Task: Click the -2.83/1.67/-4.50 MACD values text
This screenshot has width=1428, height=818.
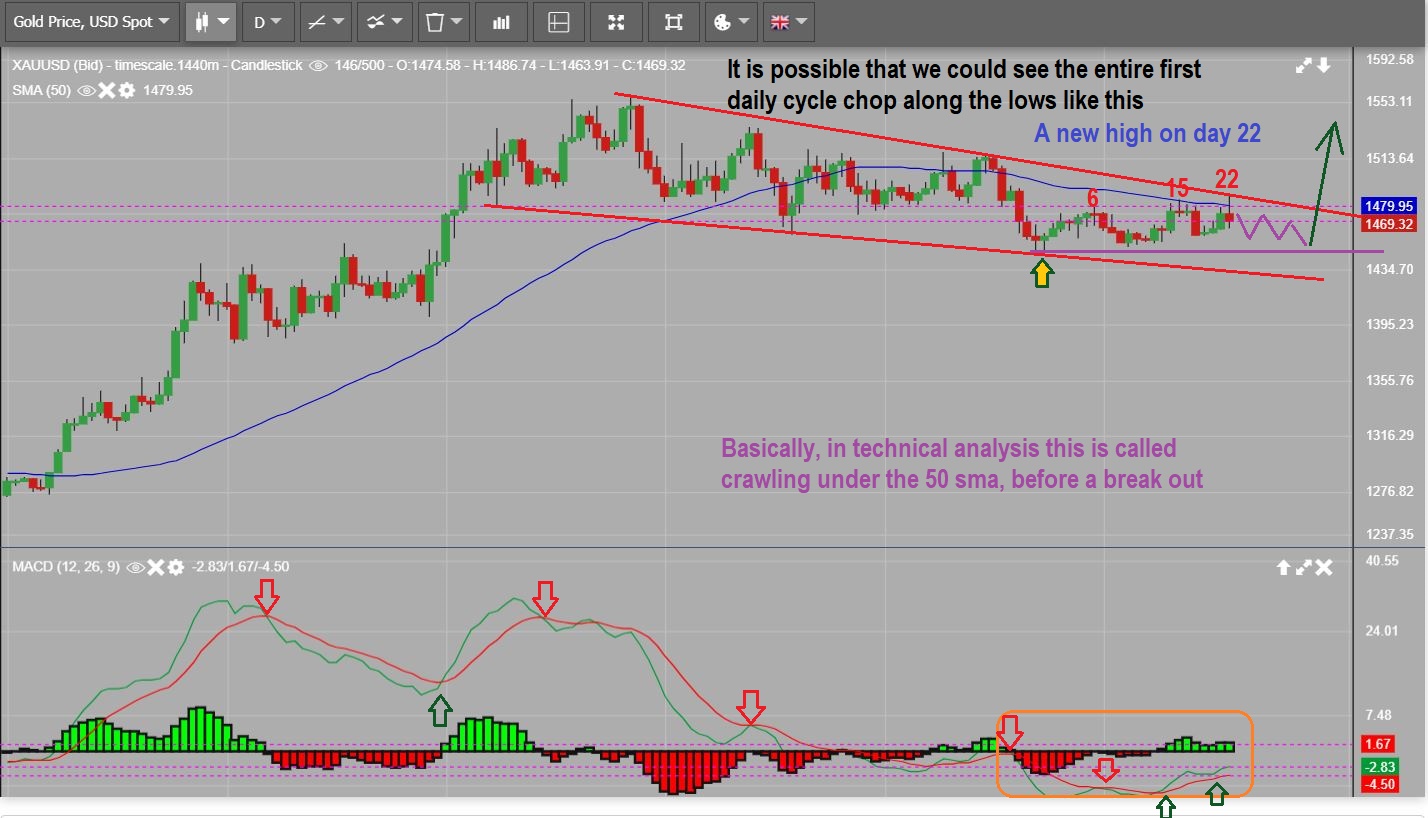Action: (x=240, y=567)
